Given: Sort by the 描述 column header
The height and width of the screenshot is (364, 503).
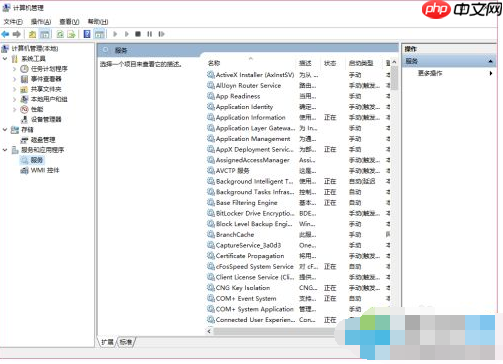Looking at the screenshot, I should tap(305, 63).
